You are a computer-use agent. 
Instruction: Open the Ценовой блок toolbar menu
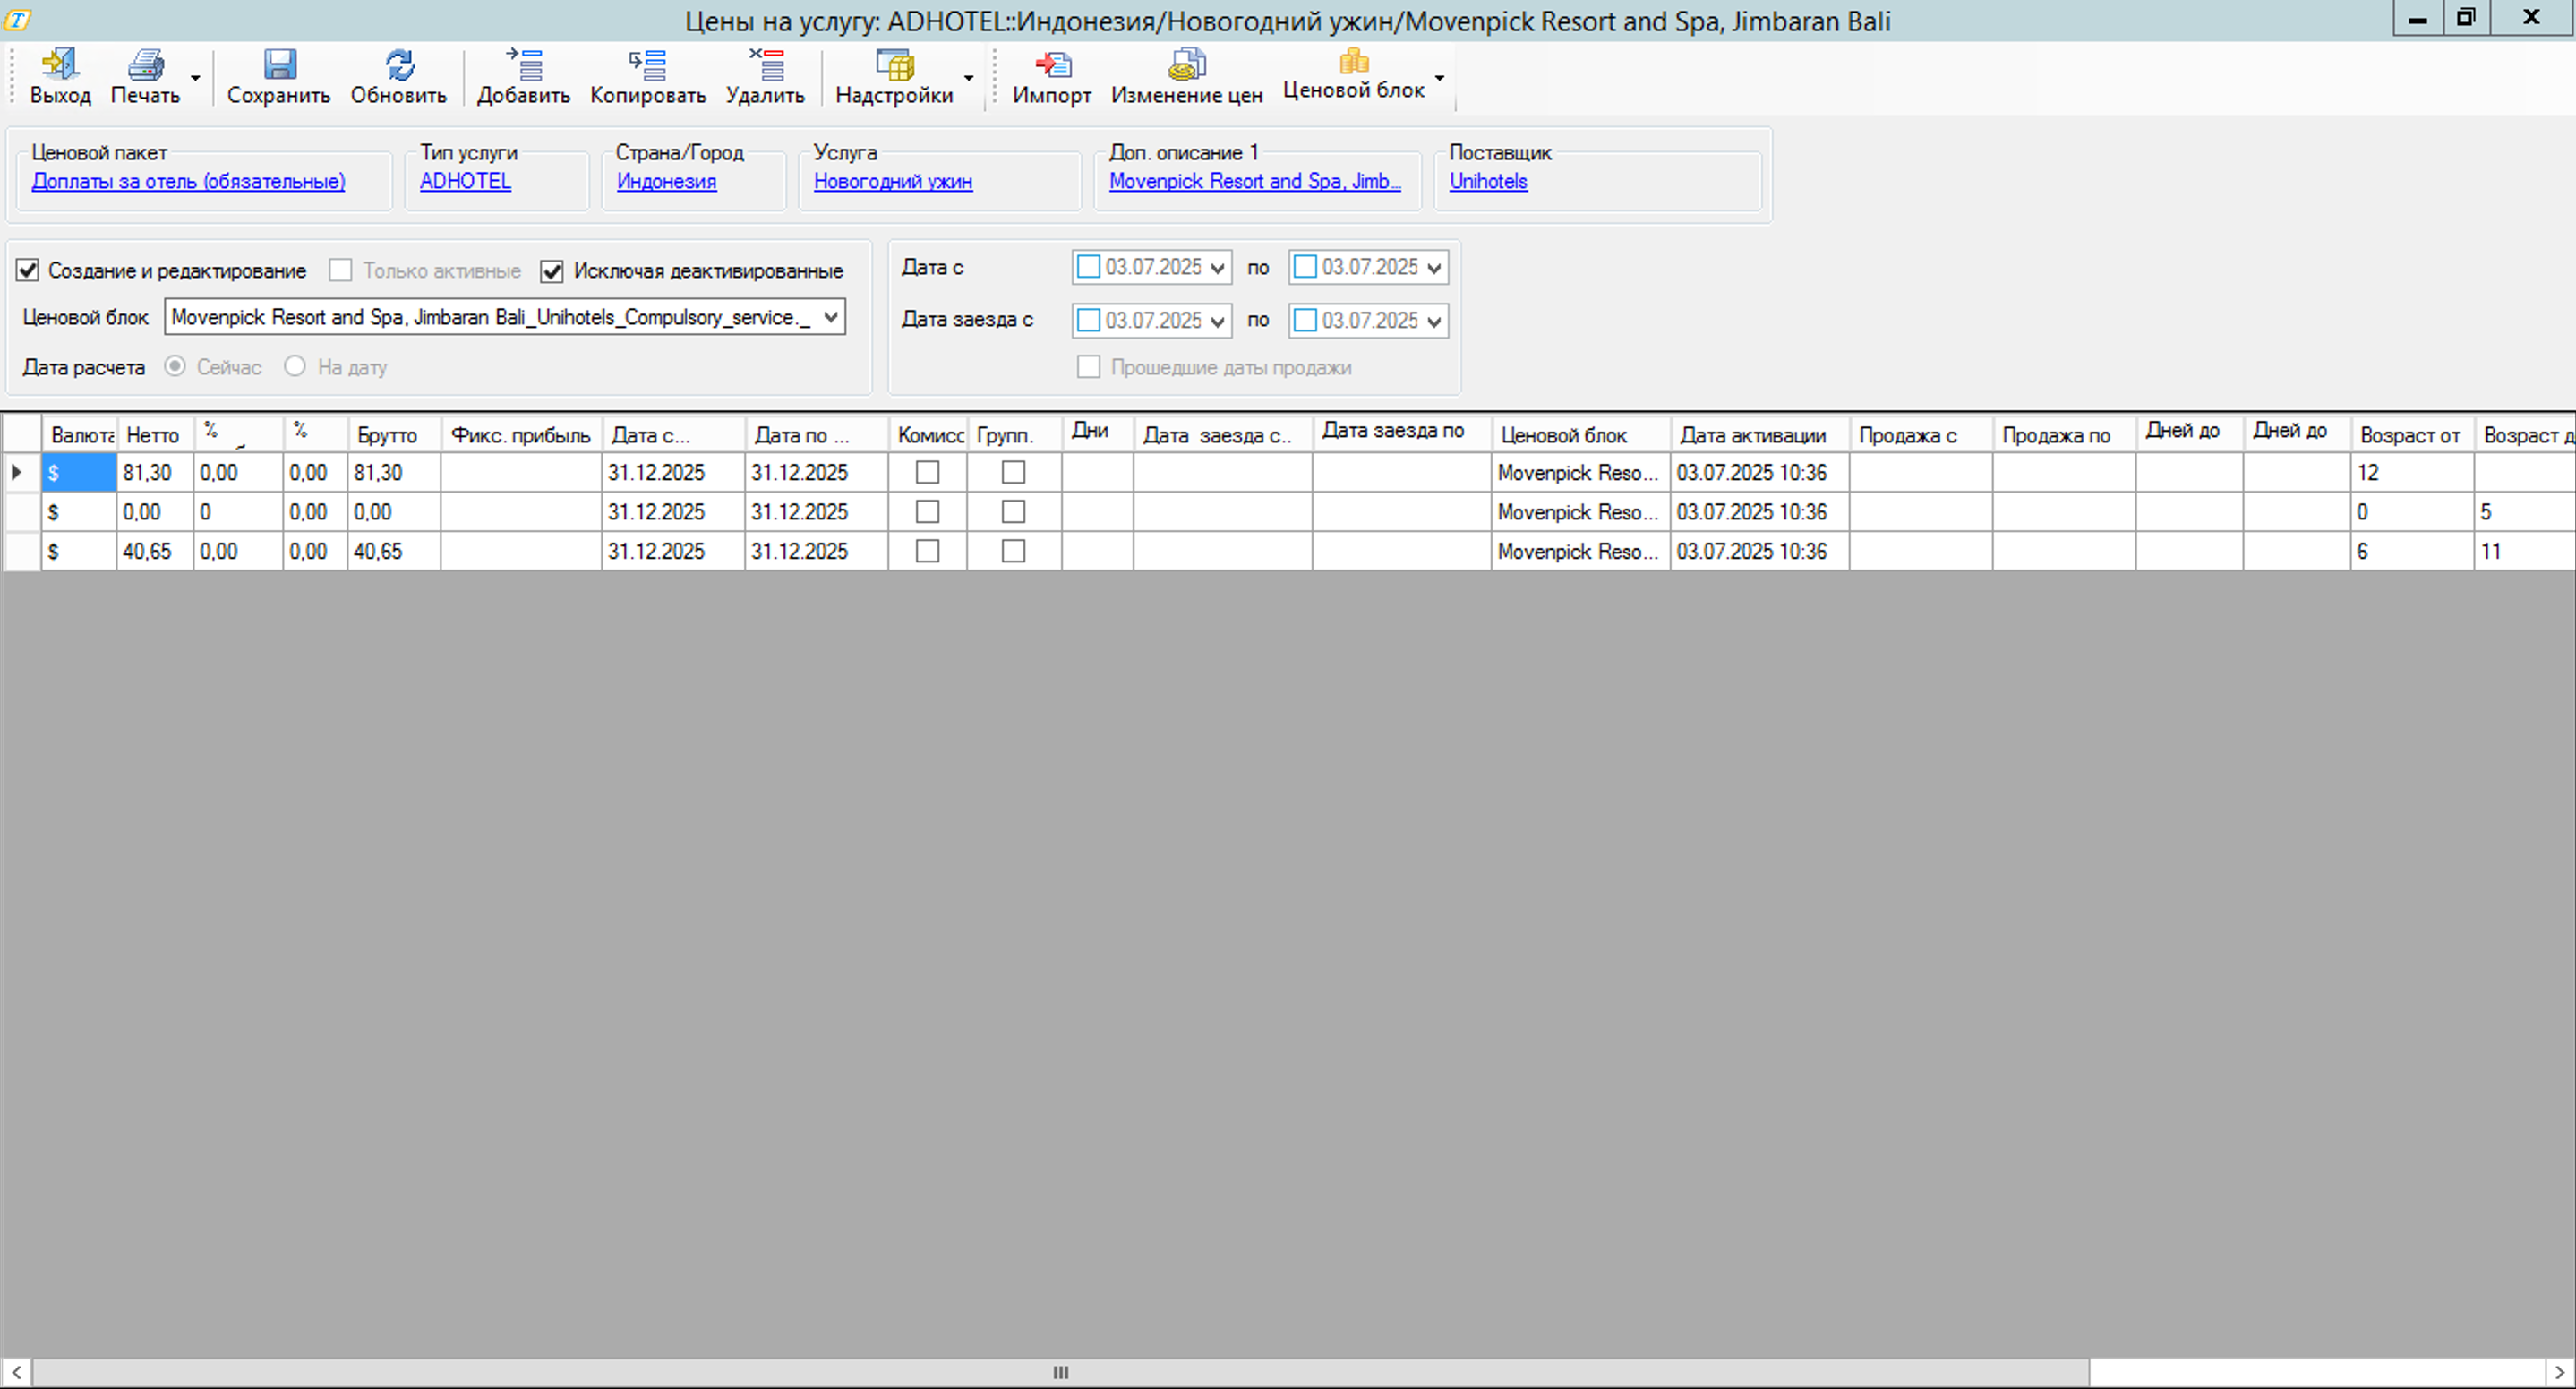(1438, 78)
